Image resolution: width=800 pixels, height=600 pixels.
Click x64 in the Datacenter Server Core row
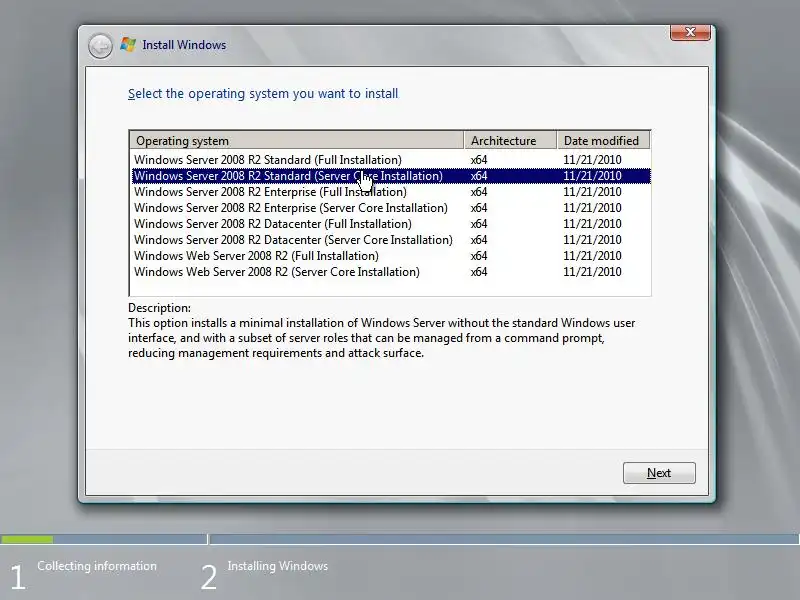[479, 240]
